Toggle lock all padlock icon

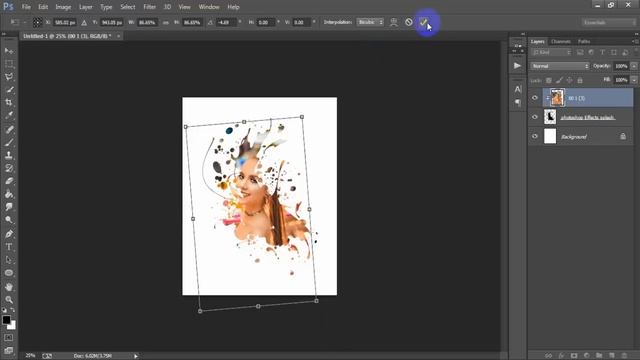click(580, 80)
